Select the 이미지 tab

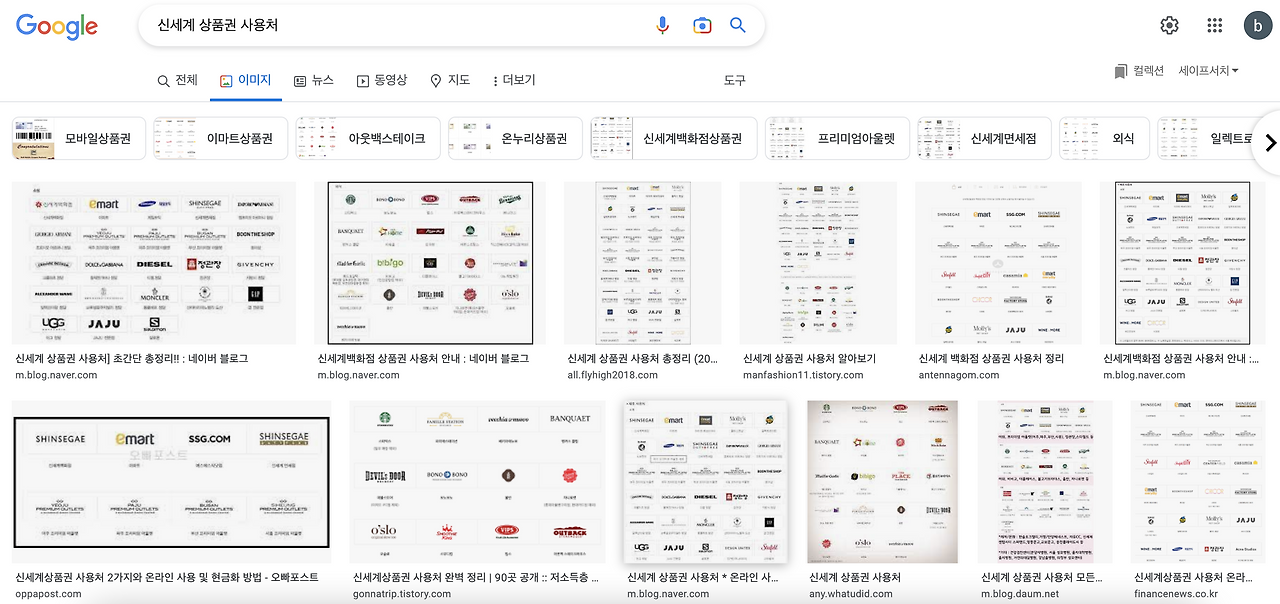pos(245,80)
